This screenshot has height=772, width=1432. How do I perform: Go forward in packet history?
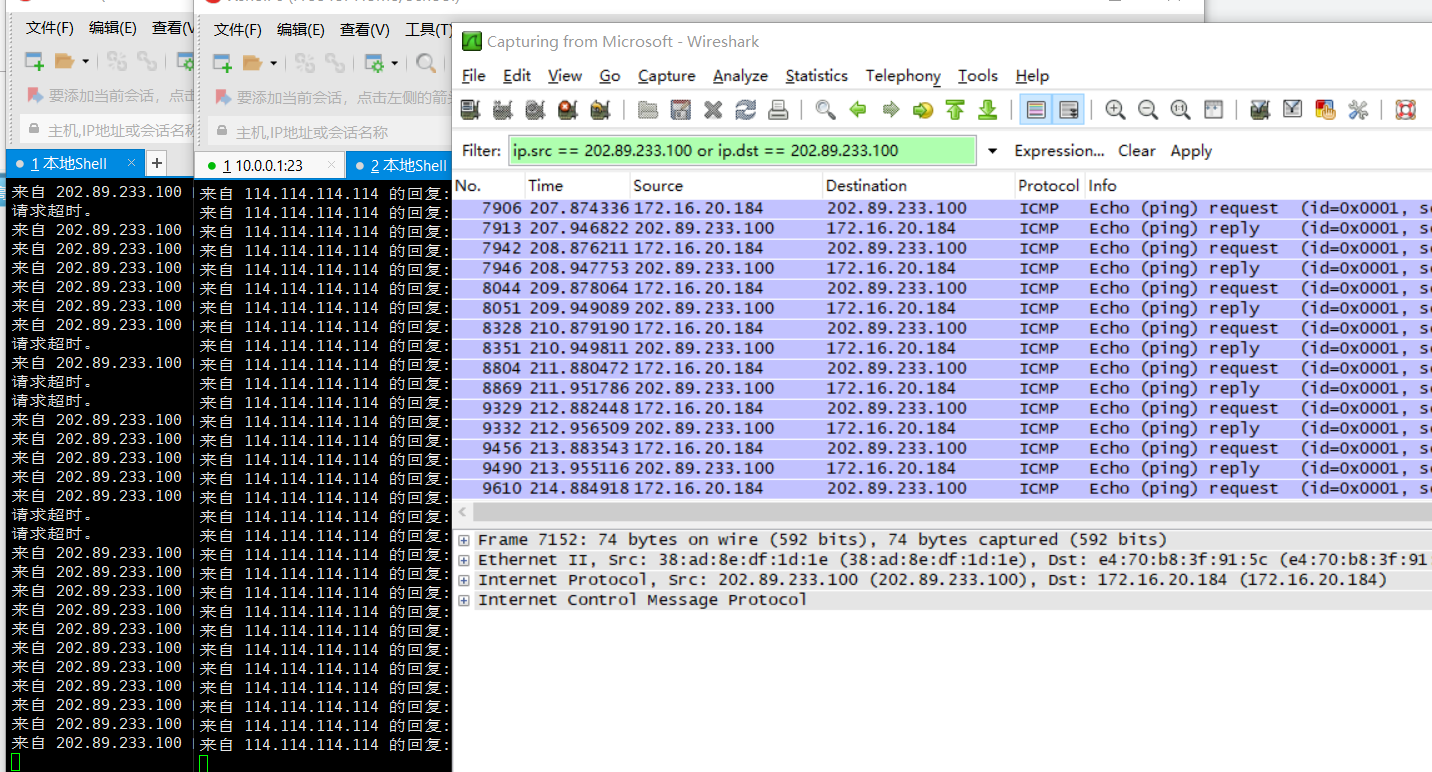click(890, 110)
